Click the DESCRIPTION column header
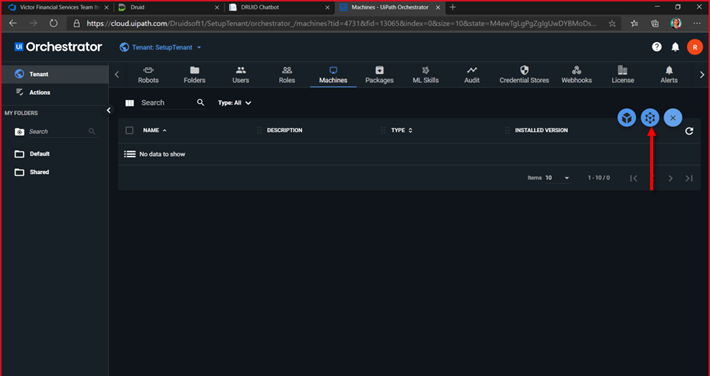The width and height of the screenshot is (710, 376). [284, 130]
